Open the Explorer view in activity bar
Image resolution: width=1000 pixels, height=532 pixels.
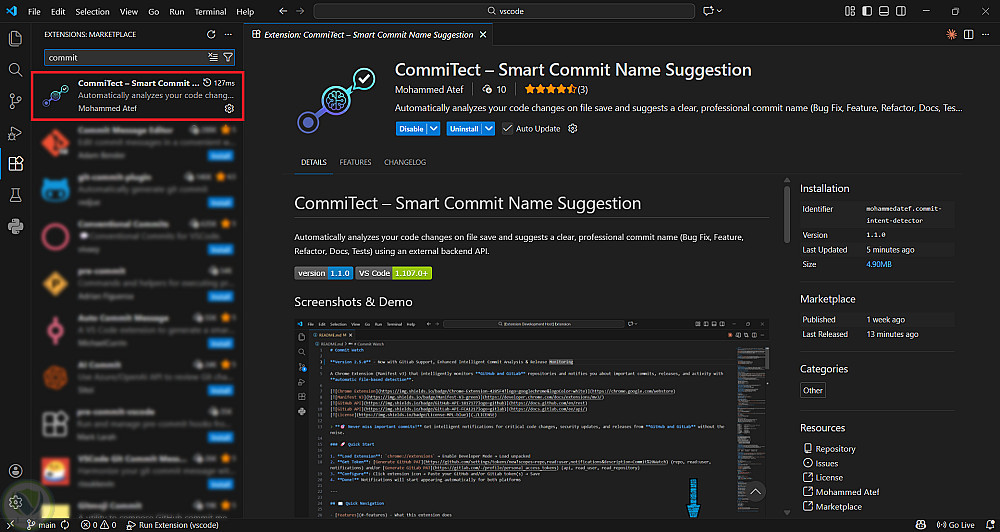click(15, 38)
